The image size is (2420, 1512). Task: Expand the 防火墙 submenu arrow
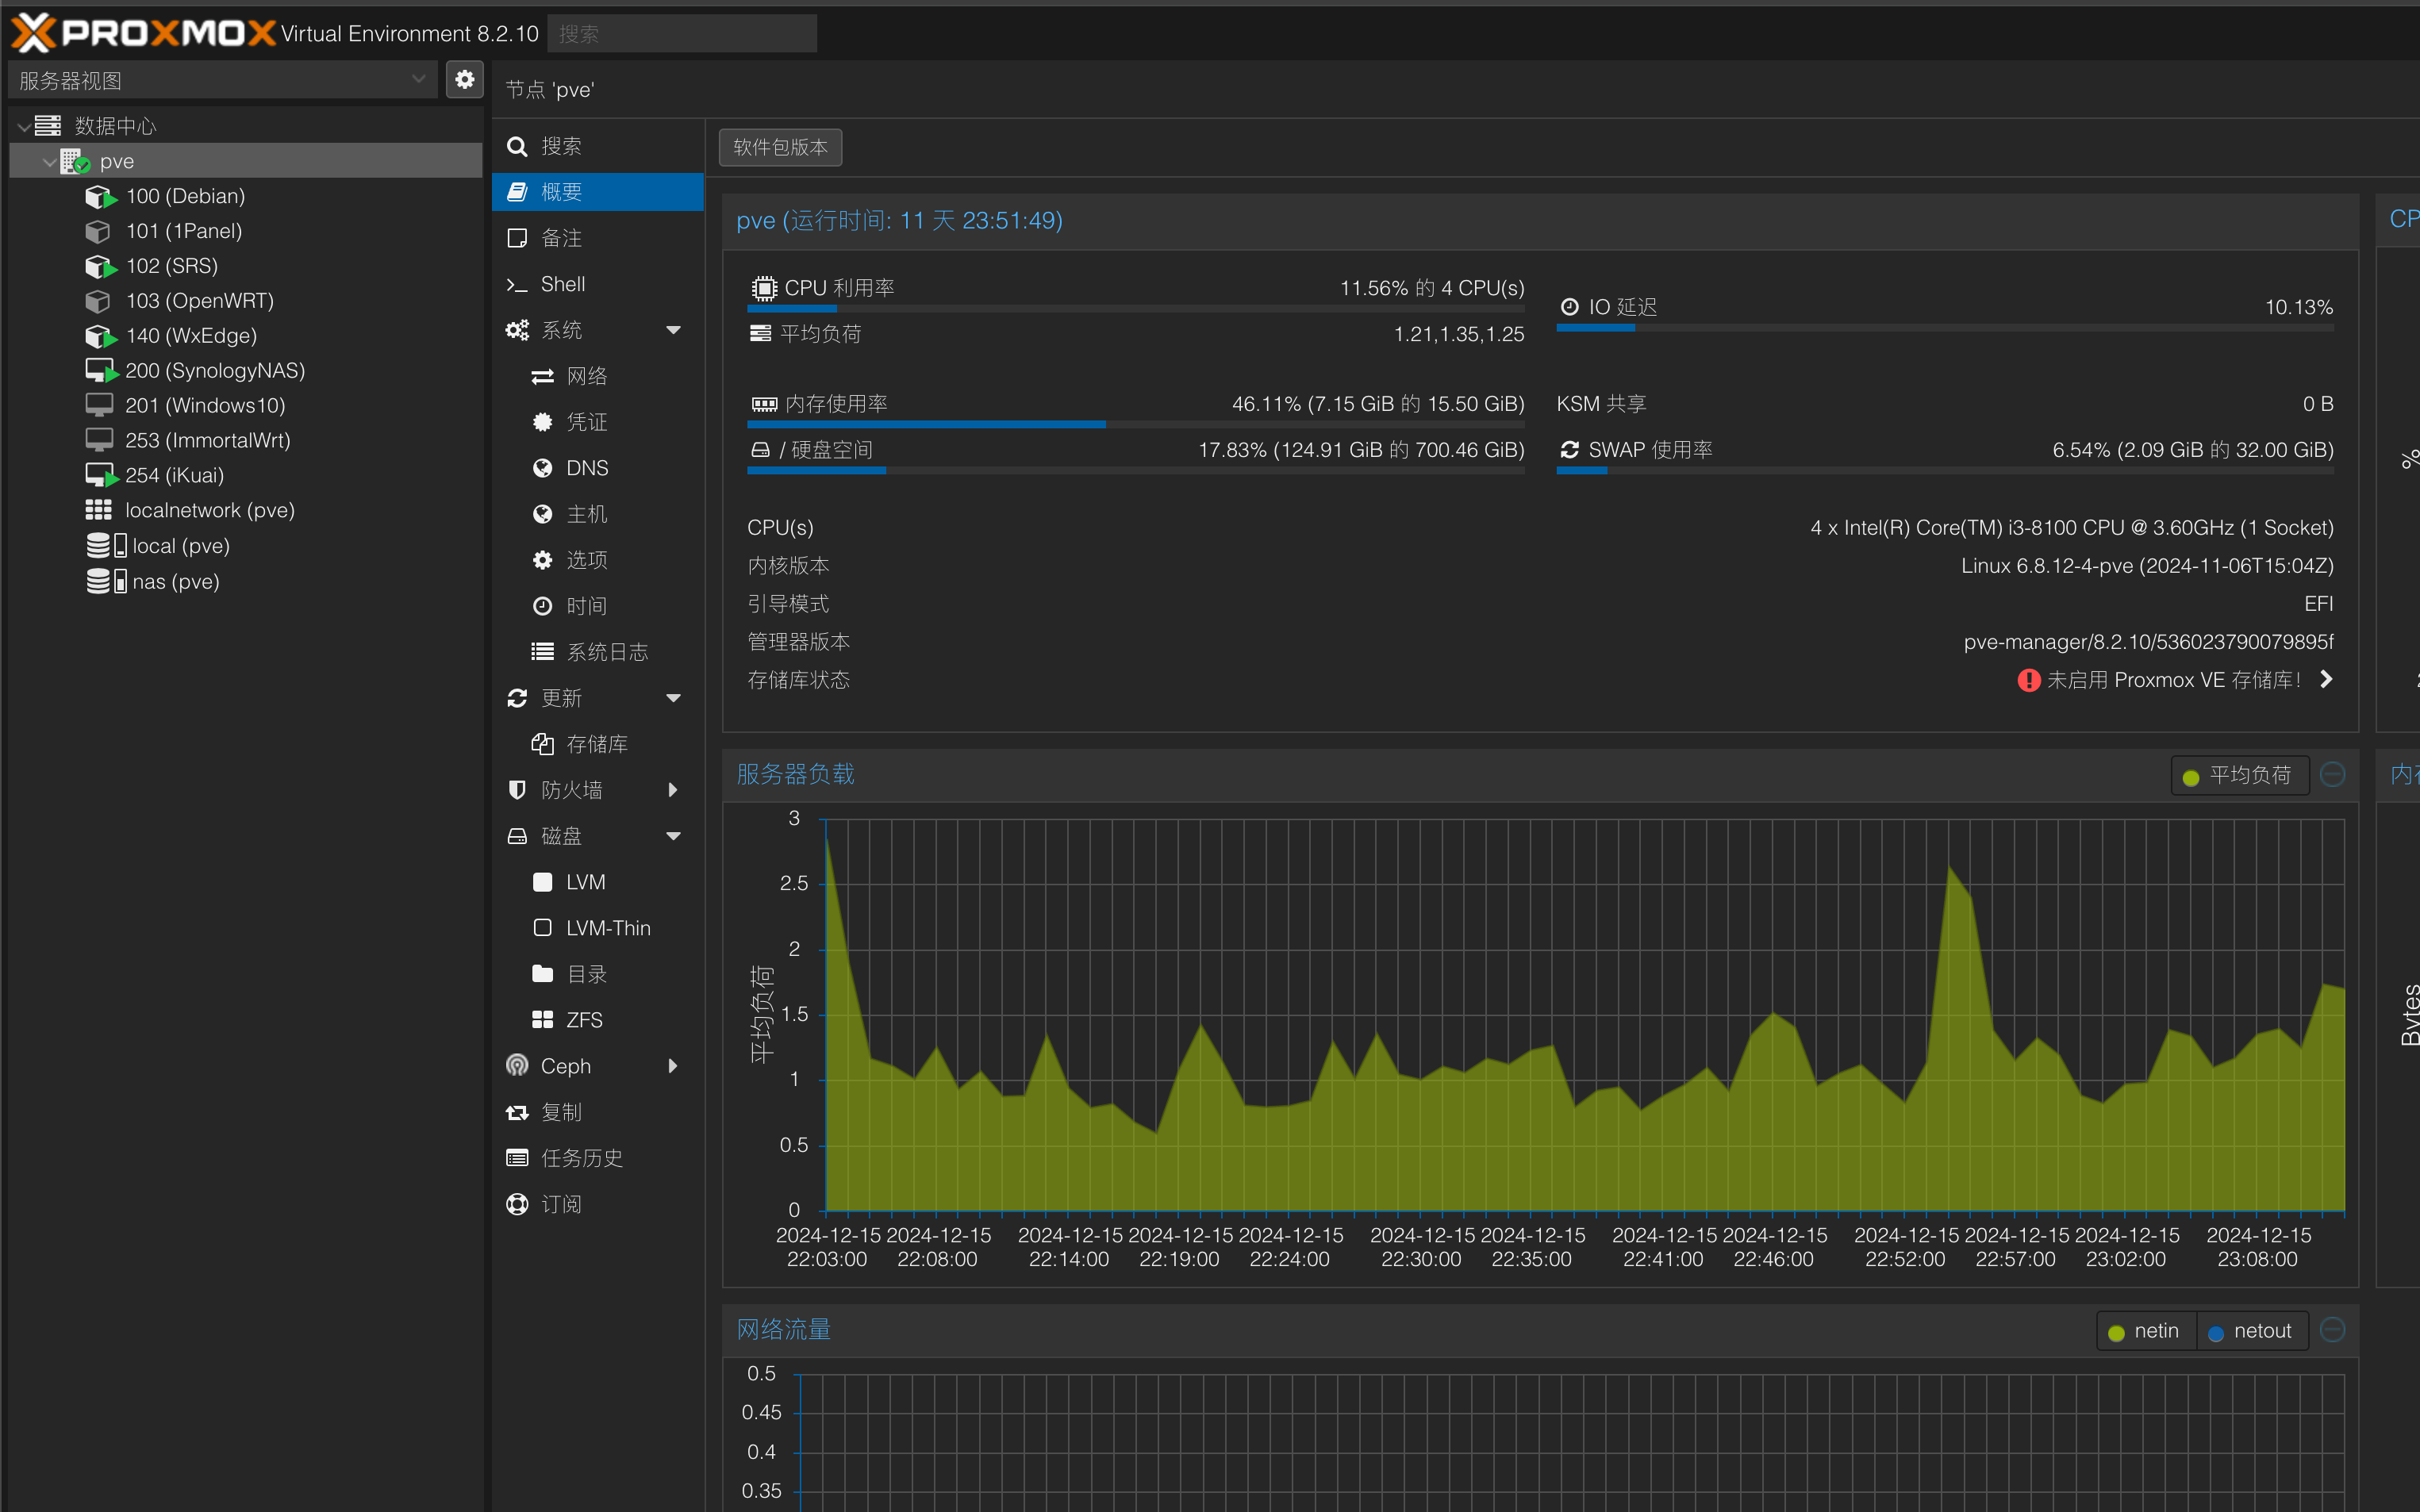tap(673, 790)
